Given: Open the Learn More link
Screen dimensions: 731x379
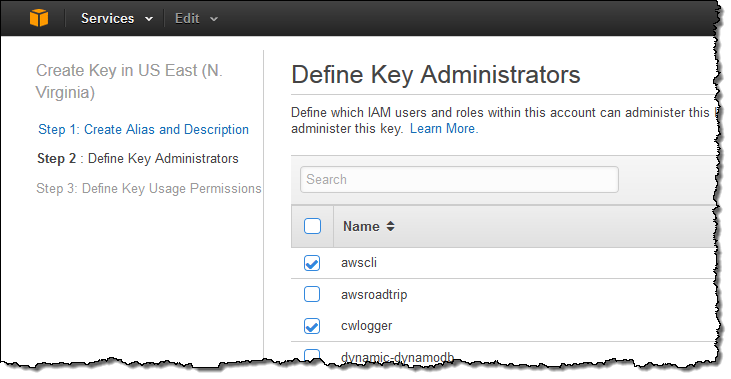Looking at the screenshot, I should coord(444,129).
